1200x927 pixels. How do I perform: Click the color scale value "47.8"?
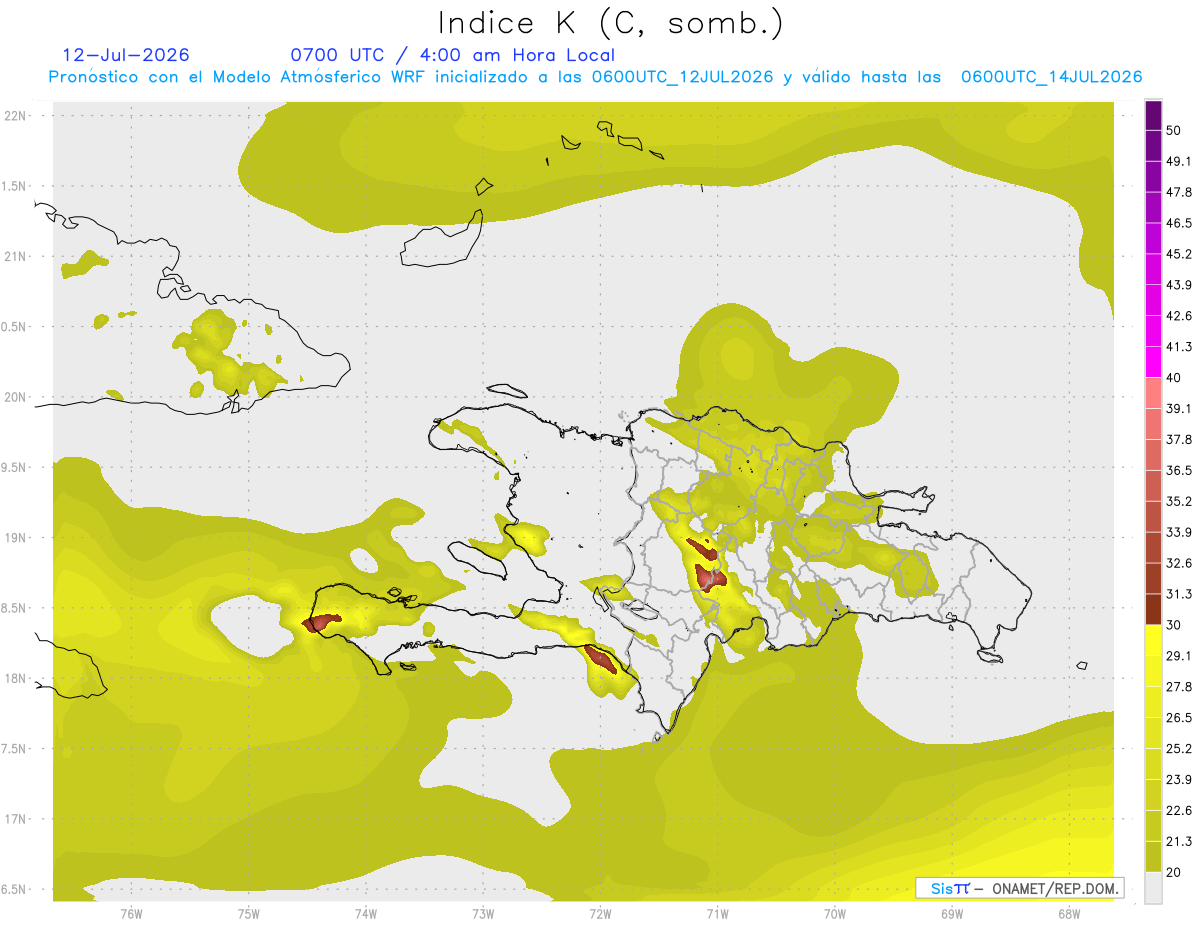[x=1178, y=192]
